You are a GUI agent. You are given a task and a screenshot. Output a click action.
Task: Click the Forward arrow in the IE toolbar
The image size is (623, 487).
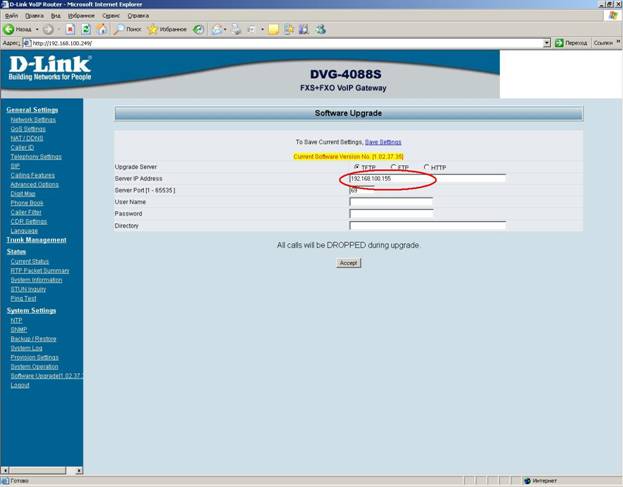pyautogui.click(x=48, y=29)
